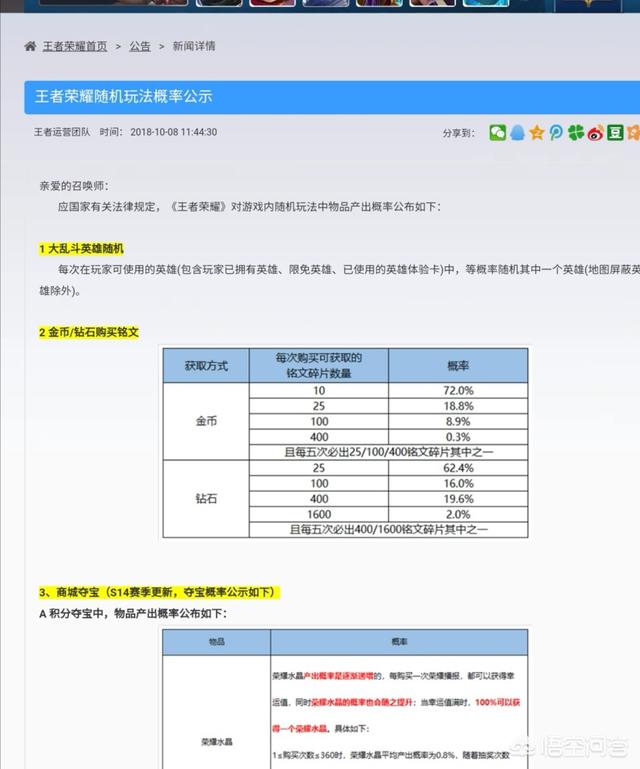Image resolution: width=640 pixels, height=769 pixels.
Task: Share to Tencent Weibo blue icon
Action: click(556, 132)
